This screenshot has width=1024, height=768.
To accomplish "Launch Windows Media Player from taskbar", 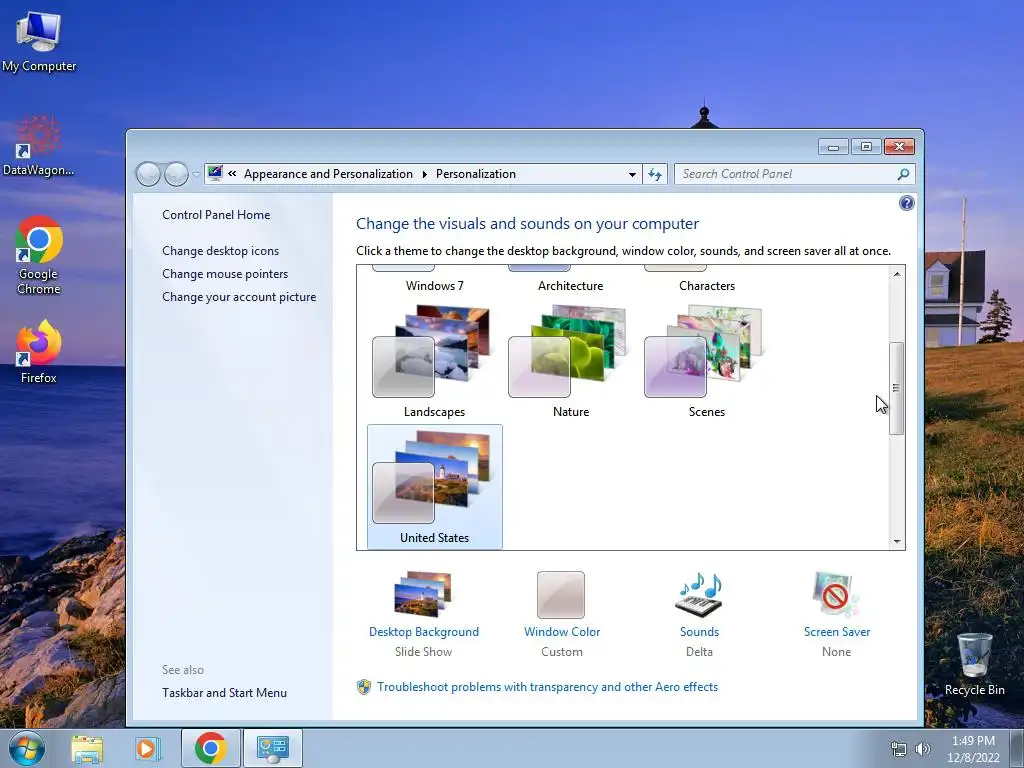I will click(x=148, y=748).
